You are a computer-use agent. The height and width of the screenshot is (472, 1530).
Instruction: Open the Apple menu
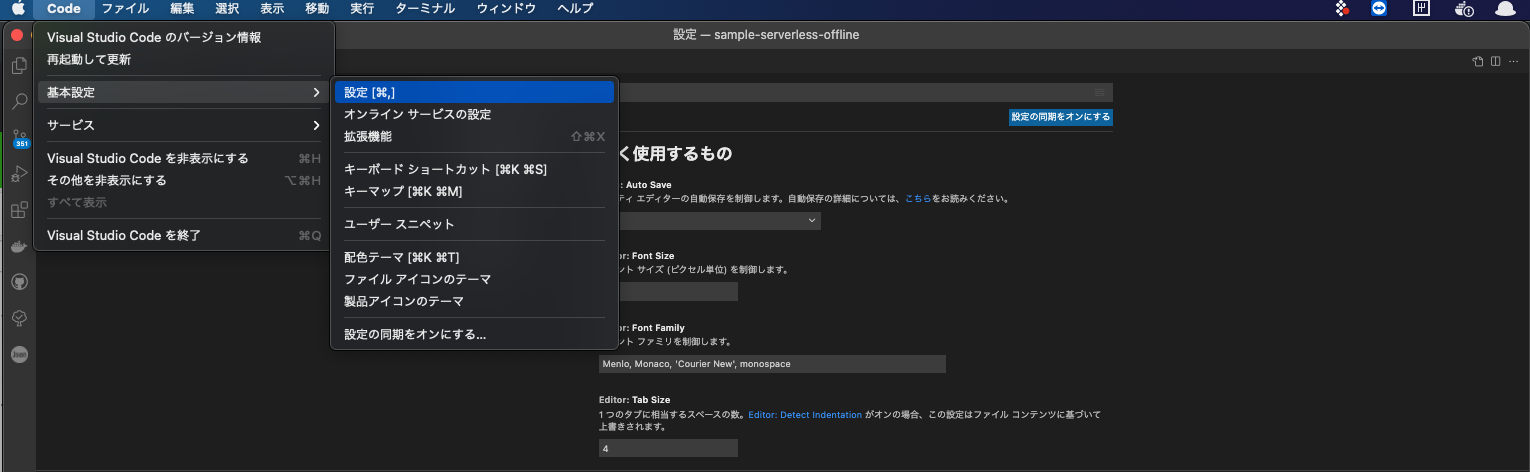coord(17,8)
